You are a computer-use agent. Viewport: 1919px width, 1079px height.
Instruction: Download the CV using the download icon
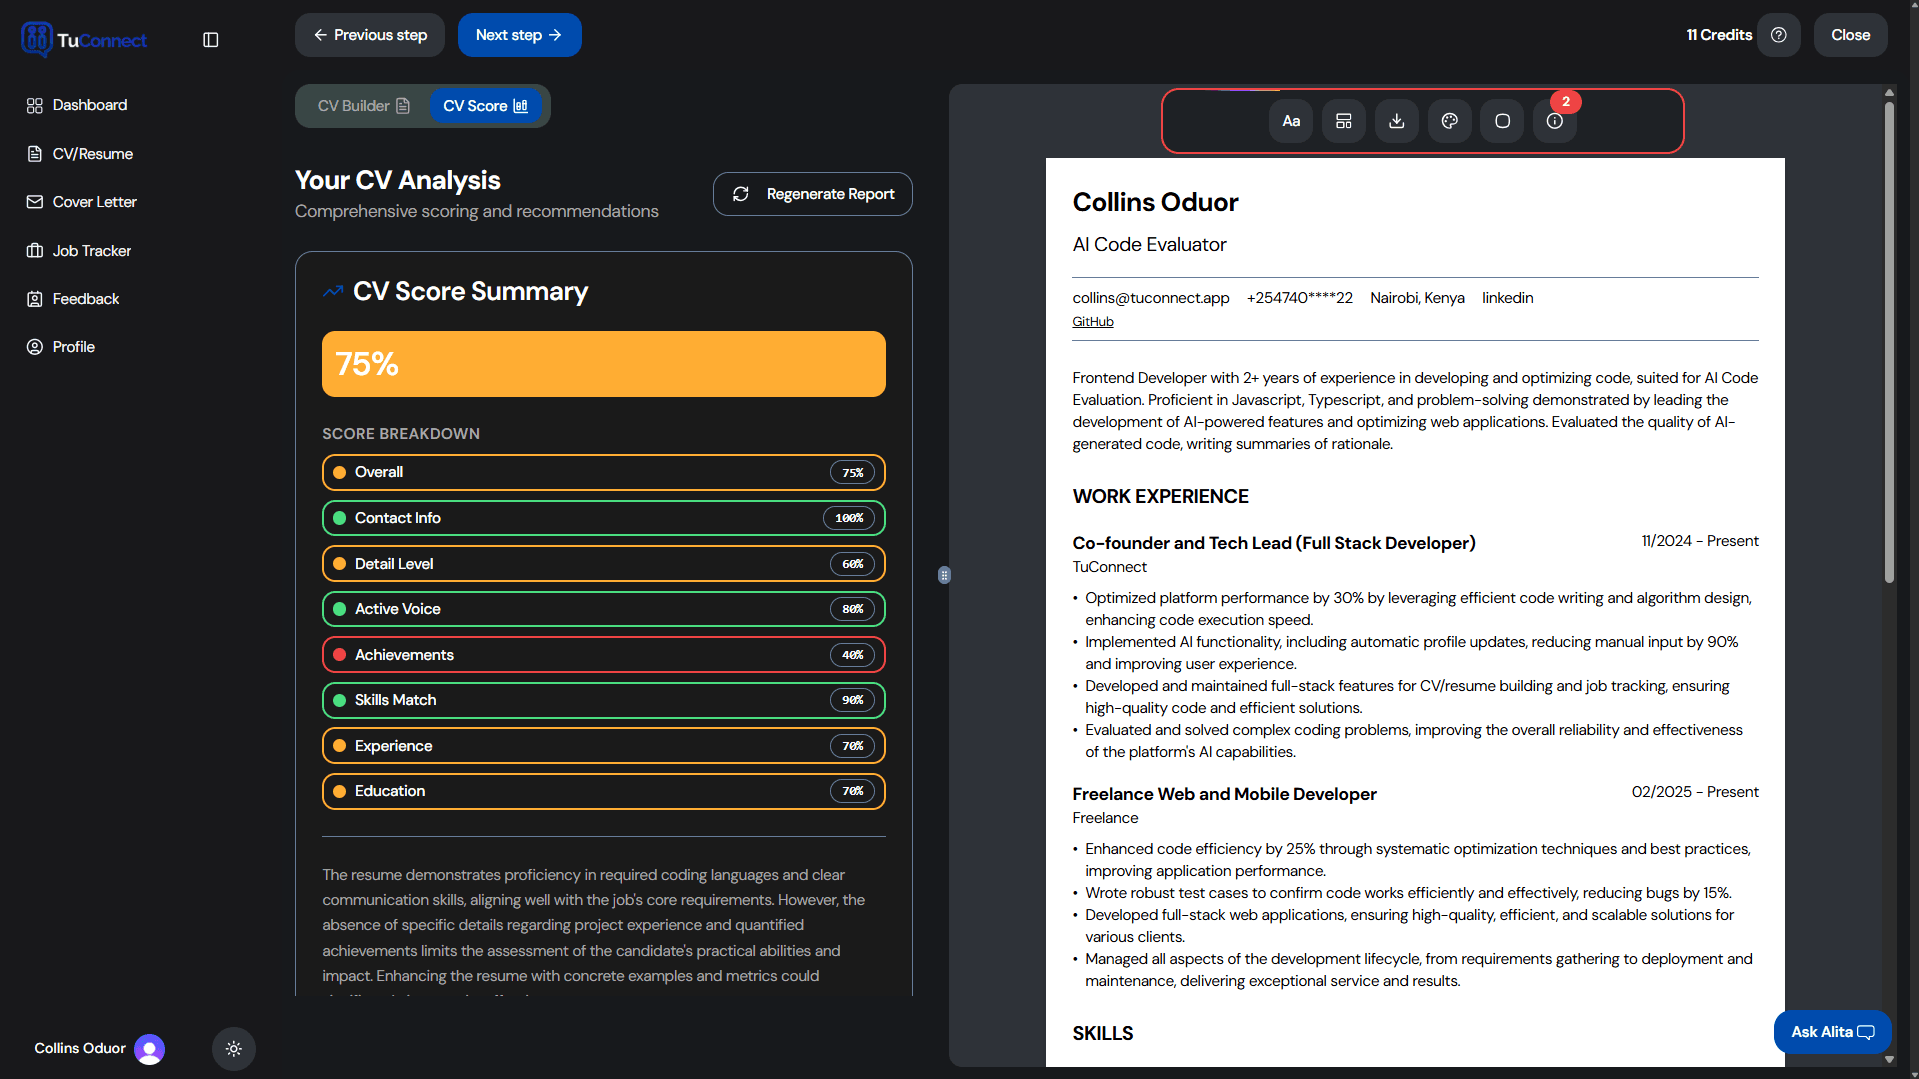[1396, 120]
